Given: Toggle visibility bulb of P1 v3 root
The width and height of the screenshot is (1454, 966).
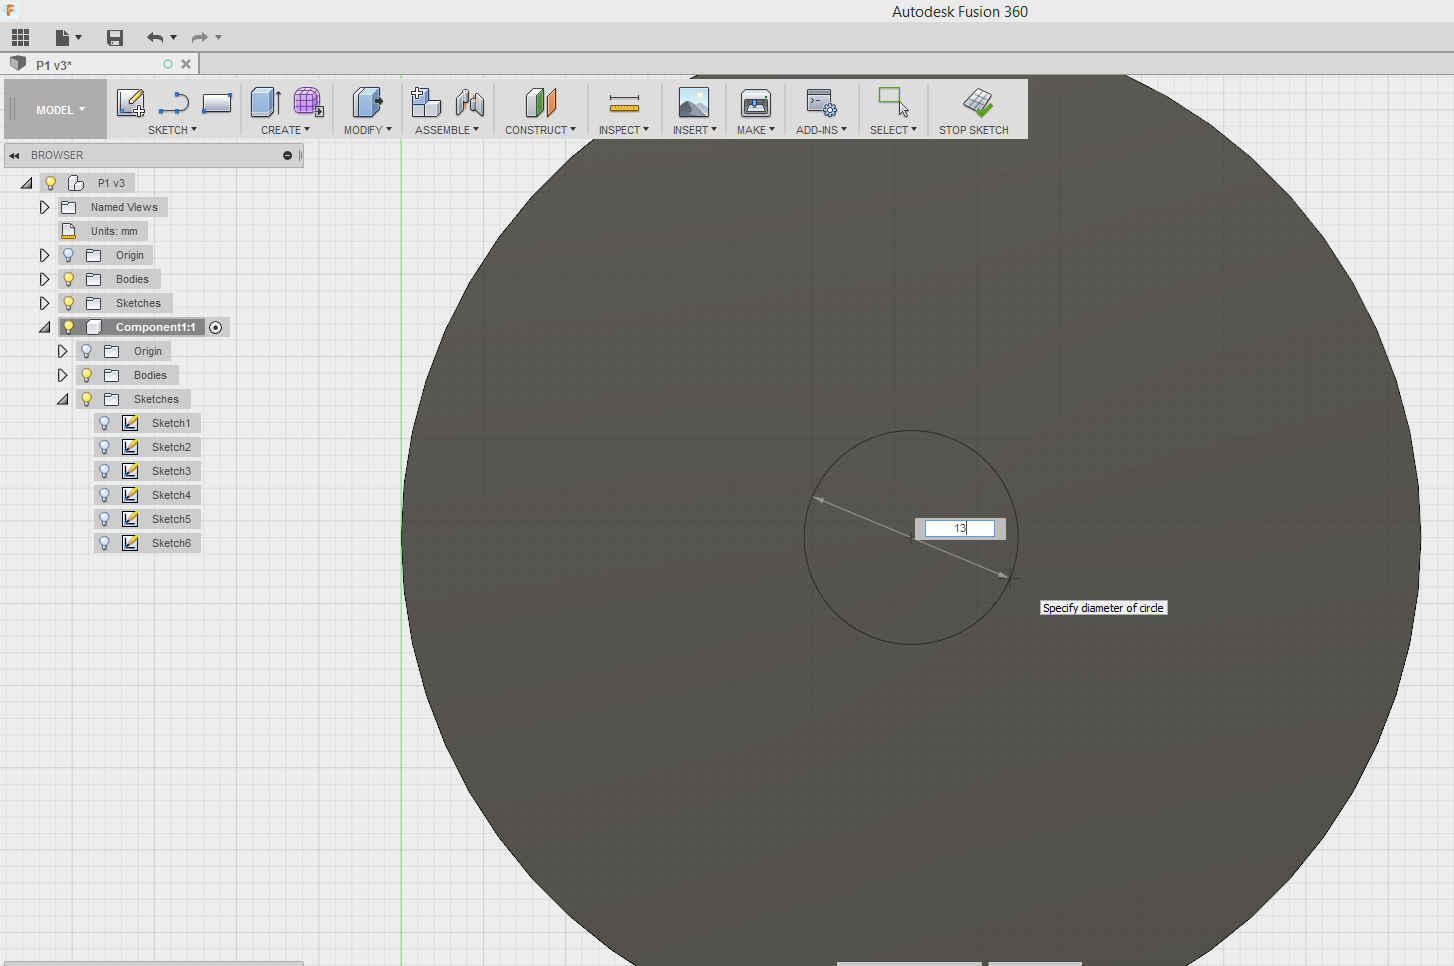Looking at the screenshot, I should click(x=50, y=183).
